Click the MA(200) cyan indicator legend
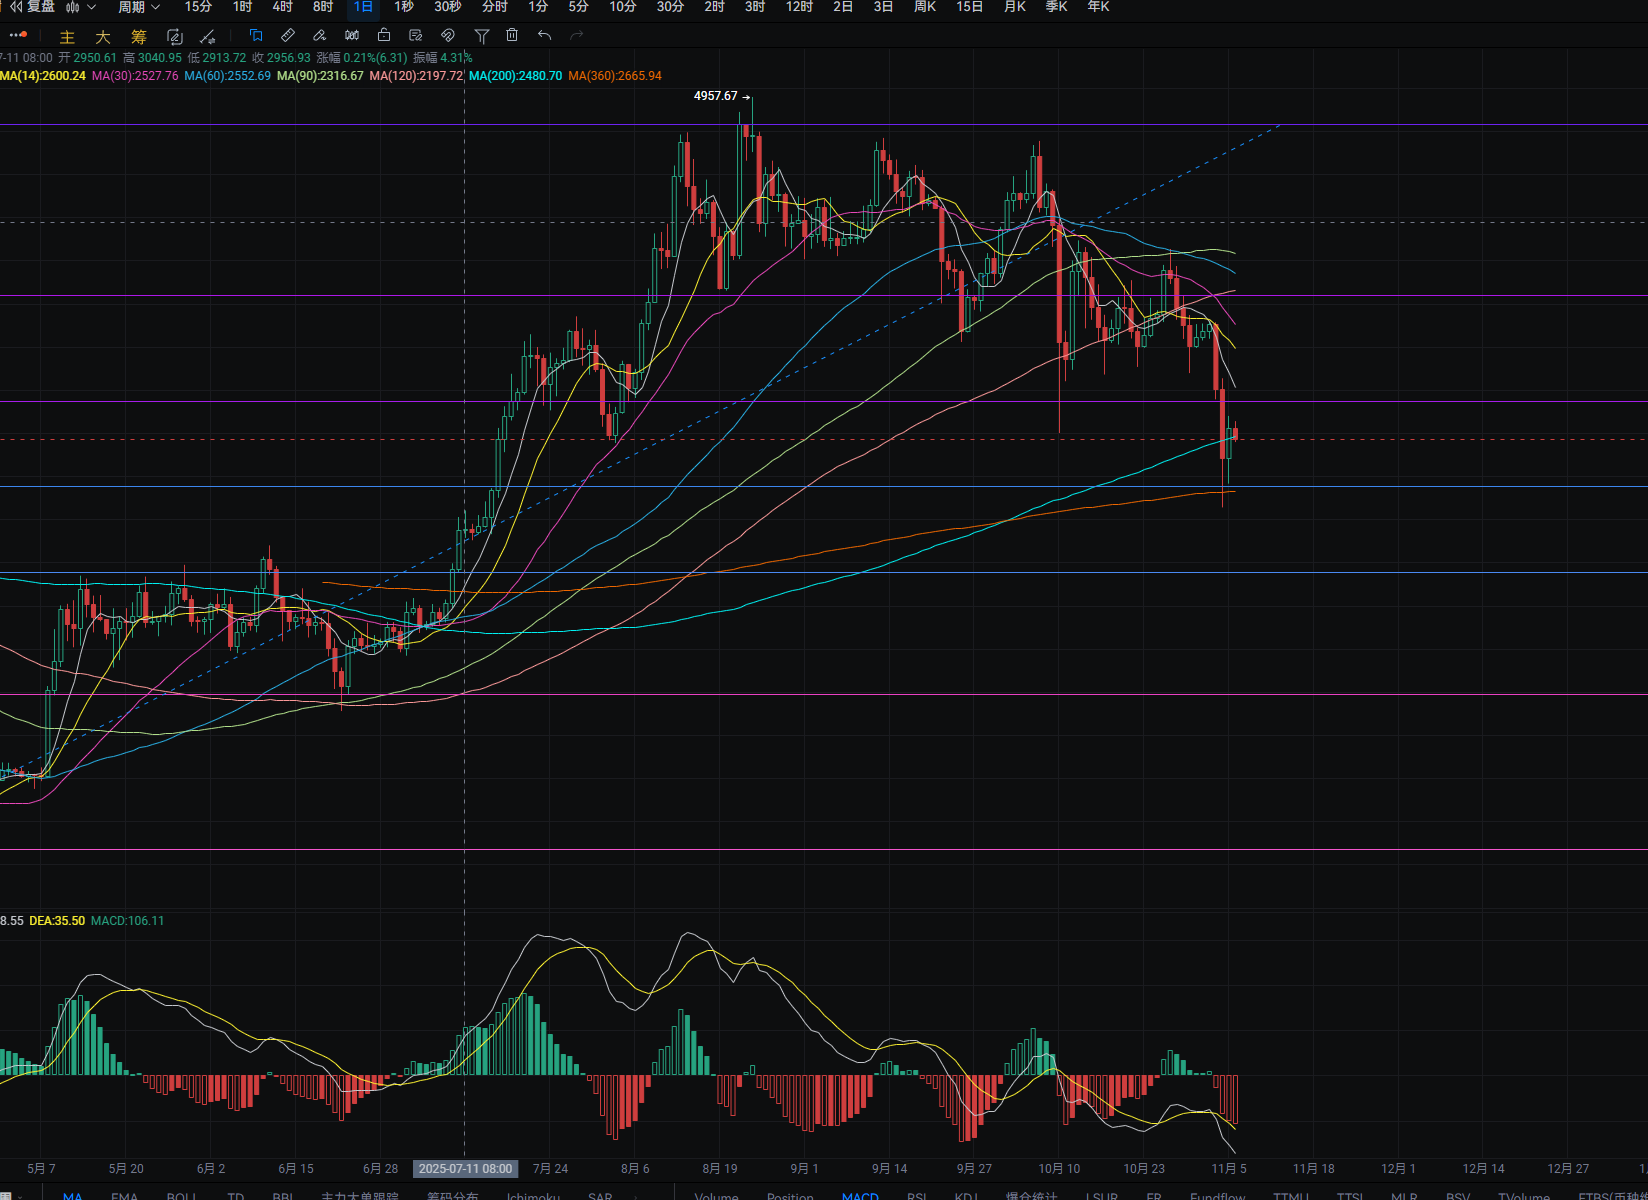The image size is (1648, 1200). click(515, 76)
